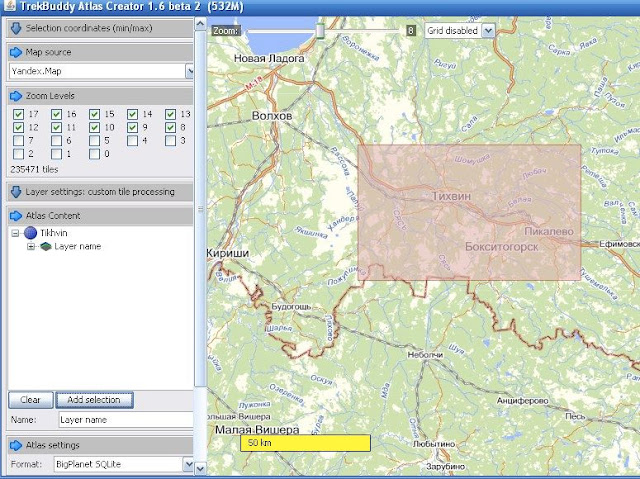Collapse the Atlas Content panel arrow
Screen dimensions: 640x479
click(x=16, y=215)
